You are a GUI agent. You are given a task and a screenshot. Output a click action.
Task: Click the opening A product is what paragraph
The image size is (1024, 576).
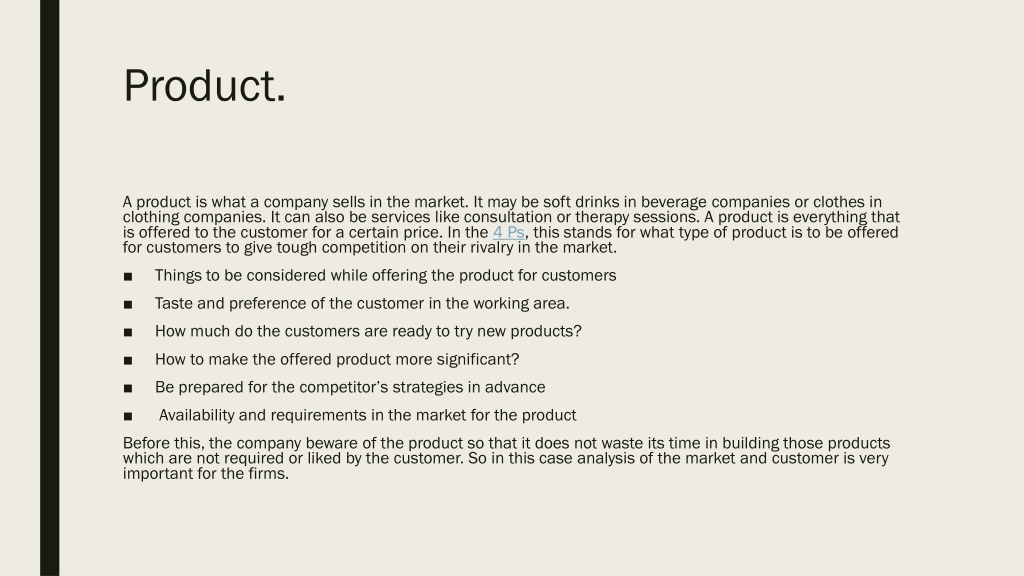coord(511,225)
